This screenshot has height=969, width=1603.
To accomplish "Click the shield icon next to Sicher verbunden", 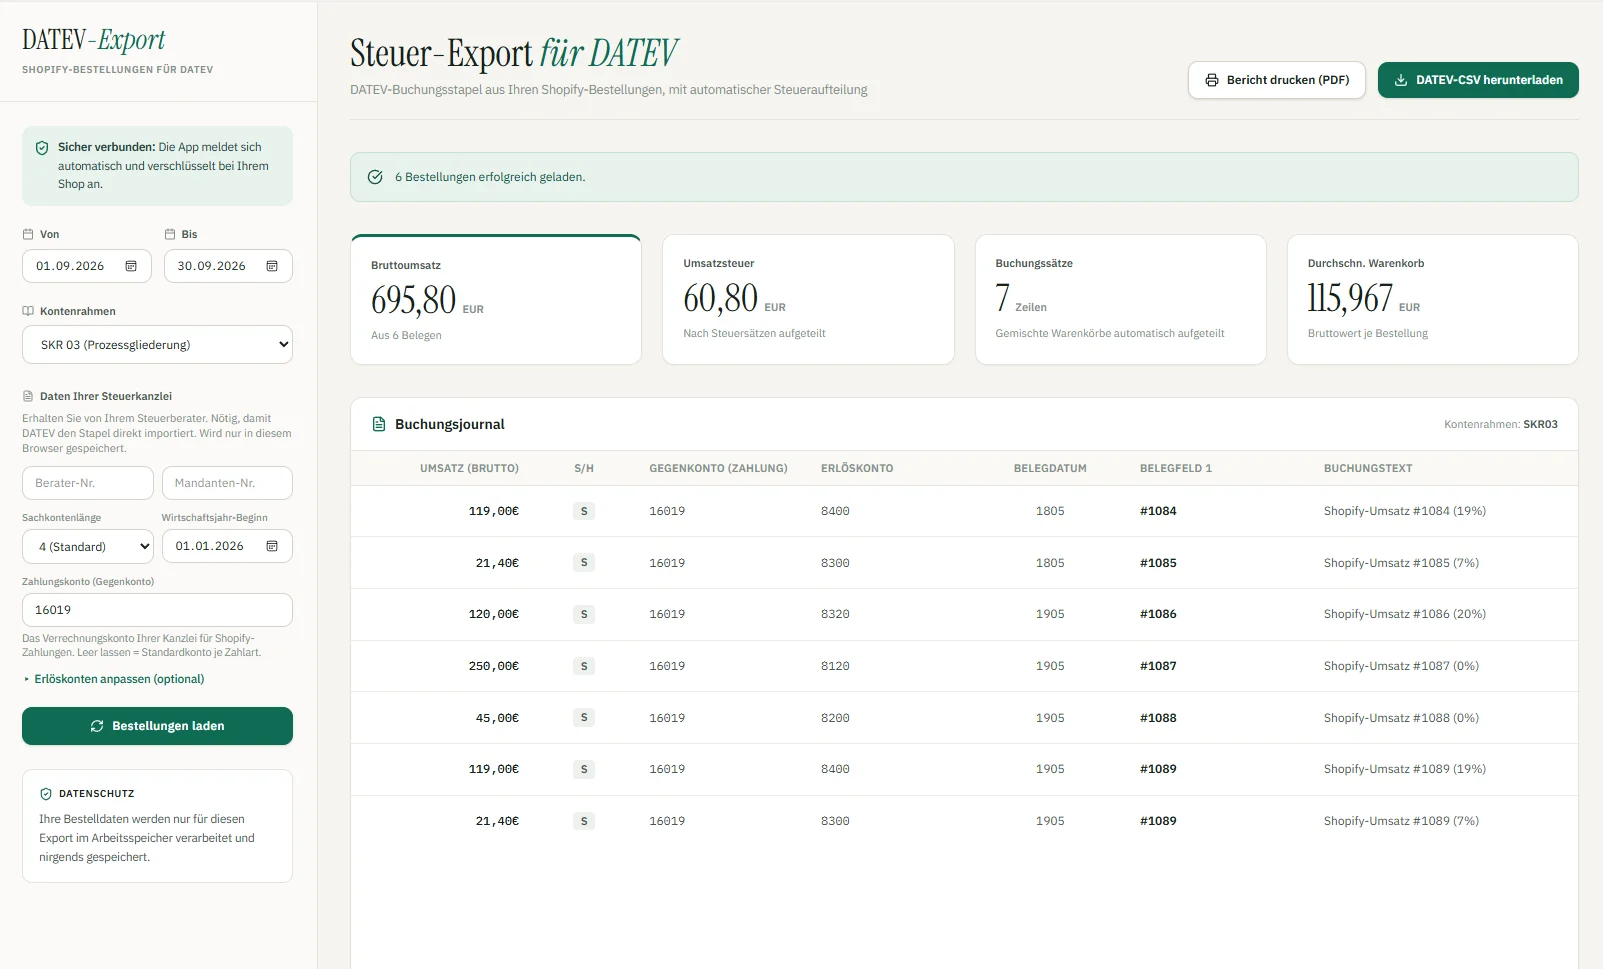I will pos(42,148).
